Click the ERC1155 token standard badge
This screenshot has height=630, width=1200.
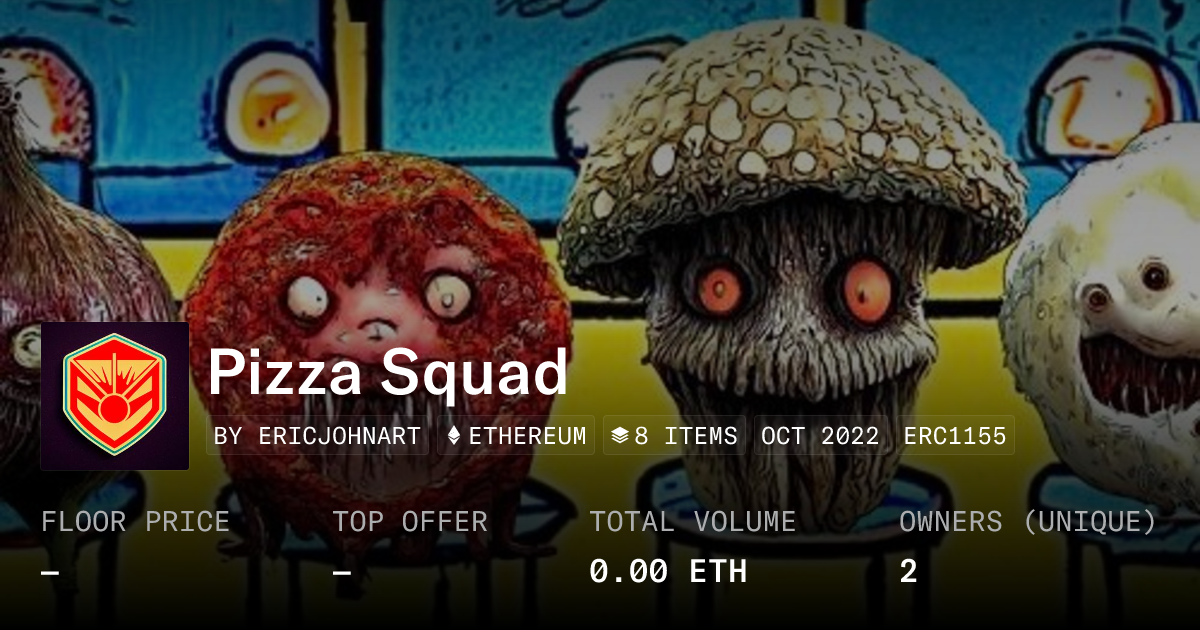(x=955, y=436)
